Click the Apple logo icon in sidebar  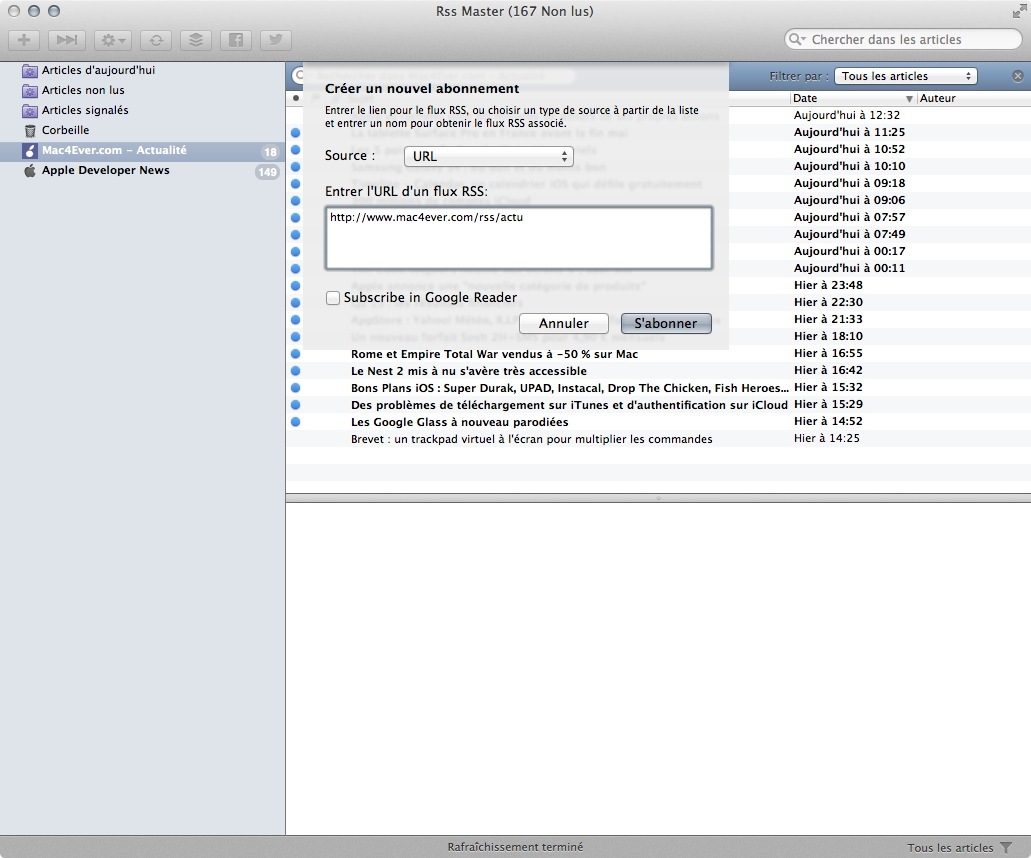30,171
